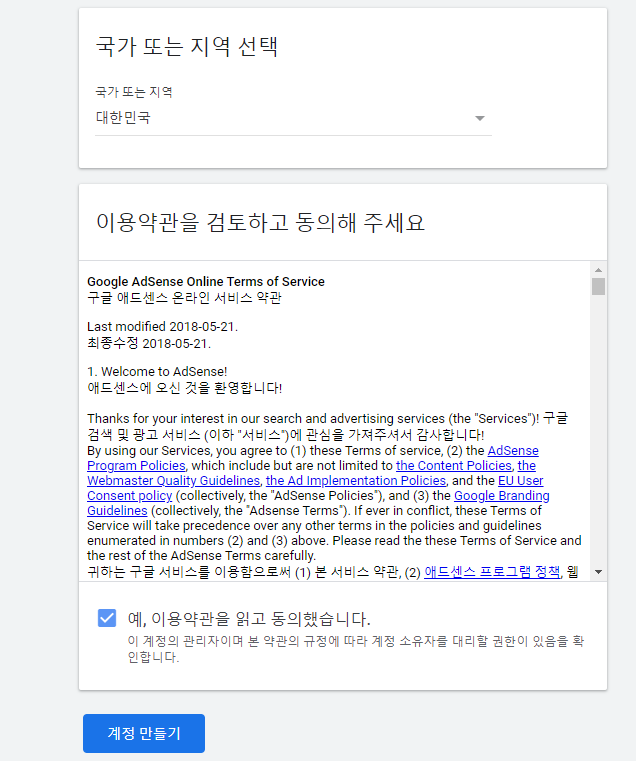Click the Google AdSense Online Terms of Service title
The width and height of the screenshot is (636, 761).
[206, 281]
